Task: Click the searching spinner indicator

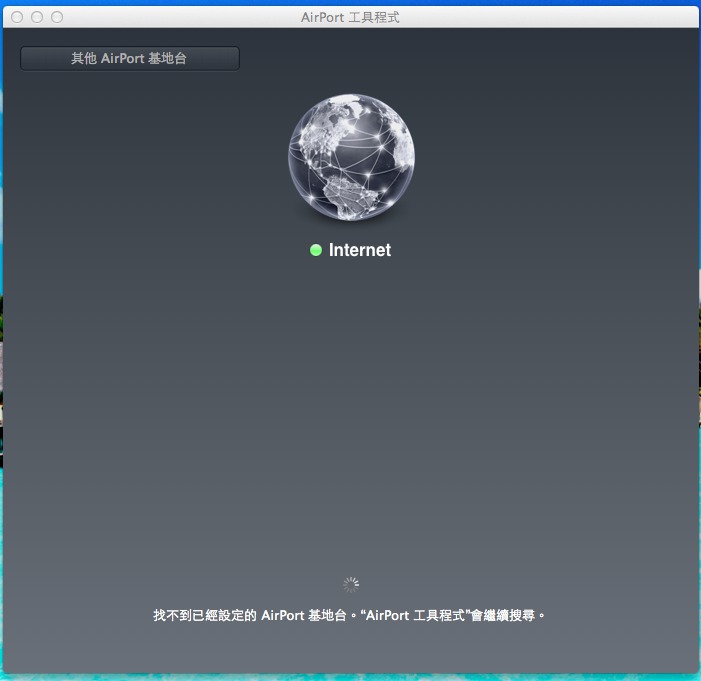Action: point(351,584)
